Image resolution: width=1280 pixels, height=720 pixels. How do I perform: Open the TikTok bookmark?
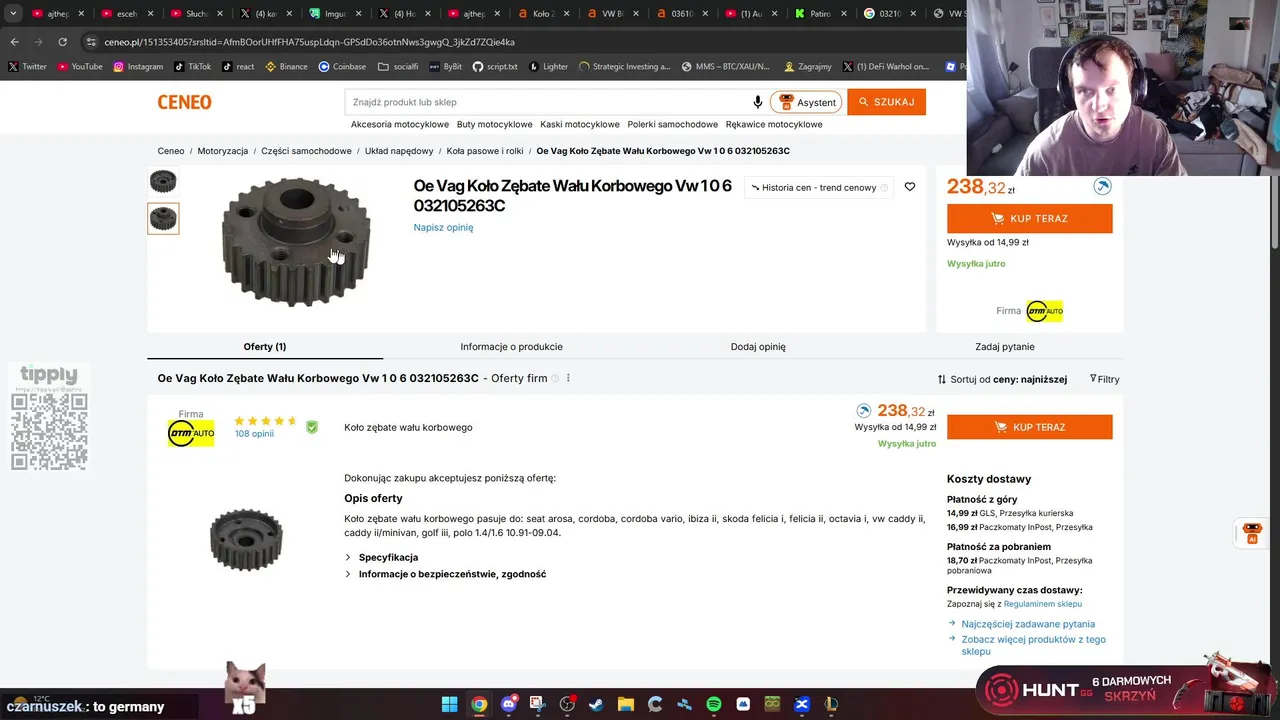tap(192, 67)
